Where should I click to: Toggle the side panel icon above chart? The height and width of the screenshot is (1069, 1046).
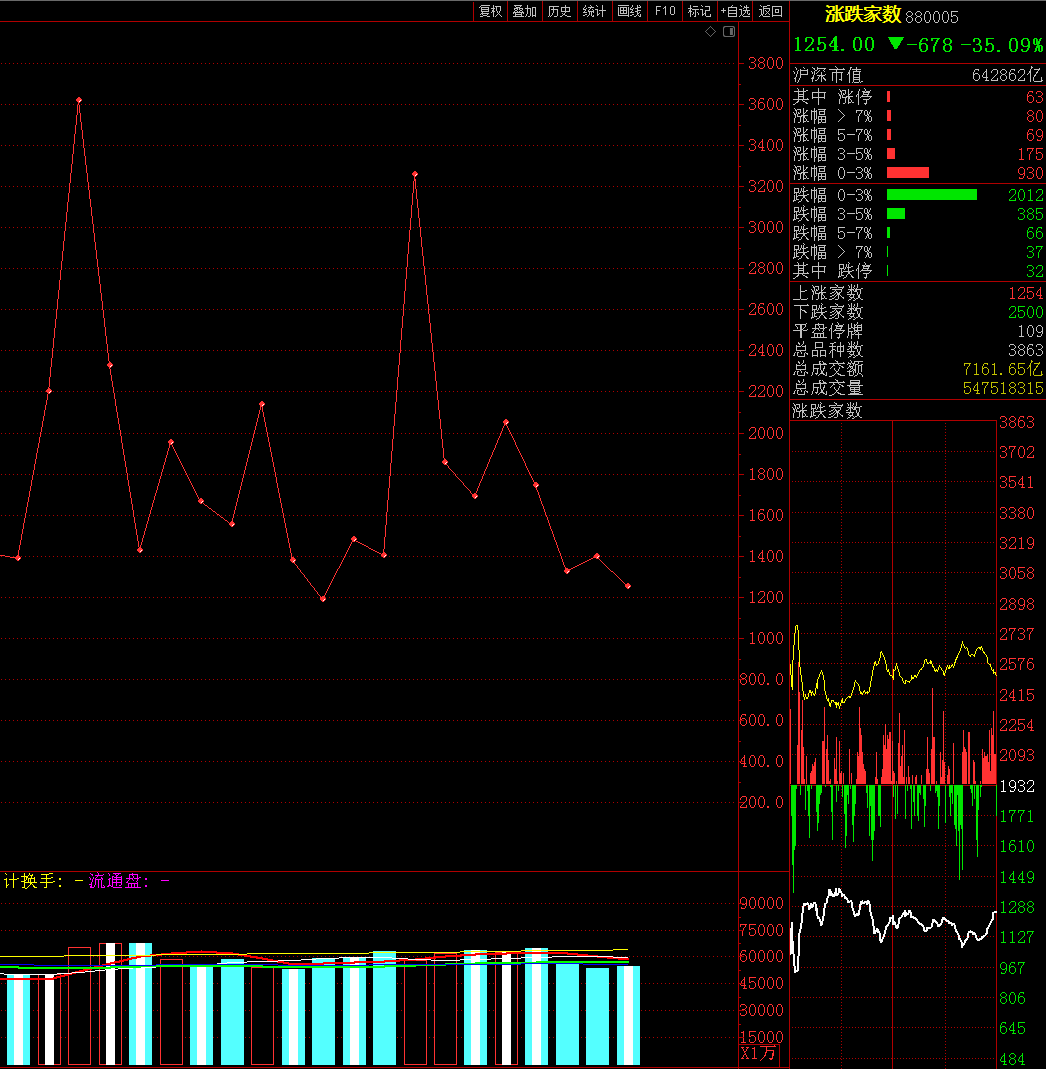tap(729, 32)
